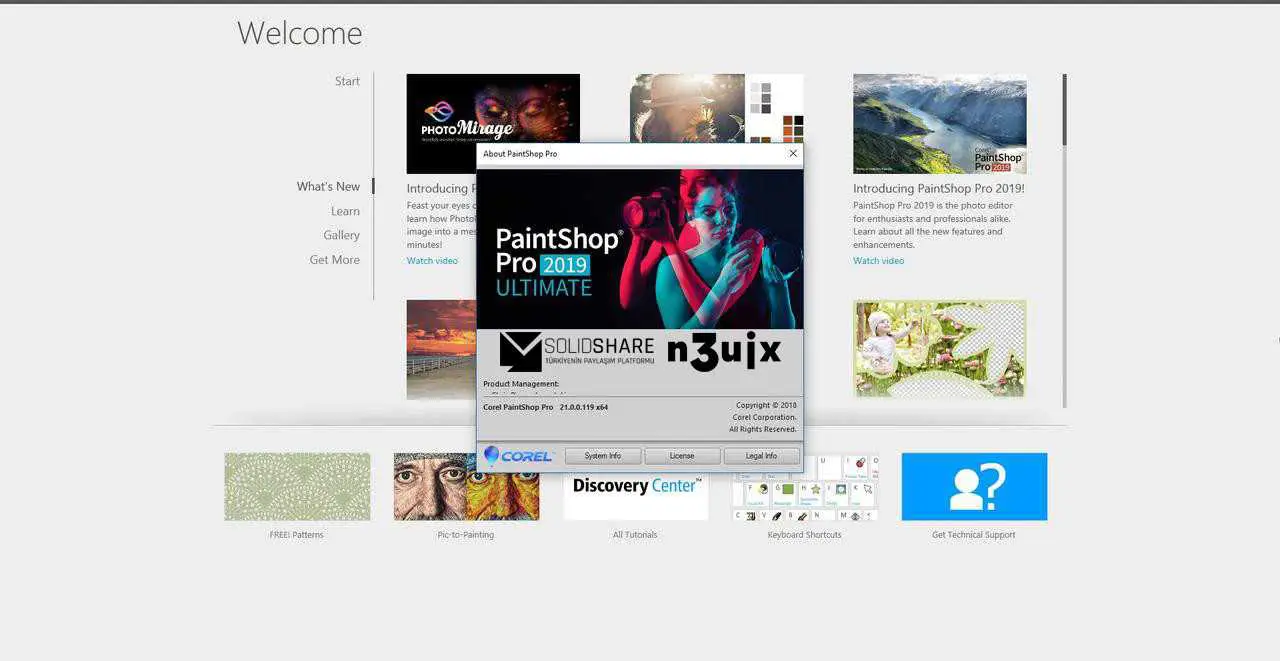
Task: Open the Learn section
Action: [345, 211]
